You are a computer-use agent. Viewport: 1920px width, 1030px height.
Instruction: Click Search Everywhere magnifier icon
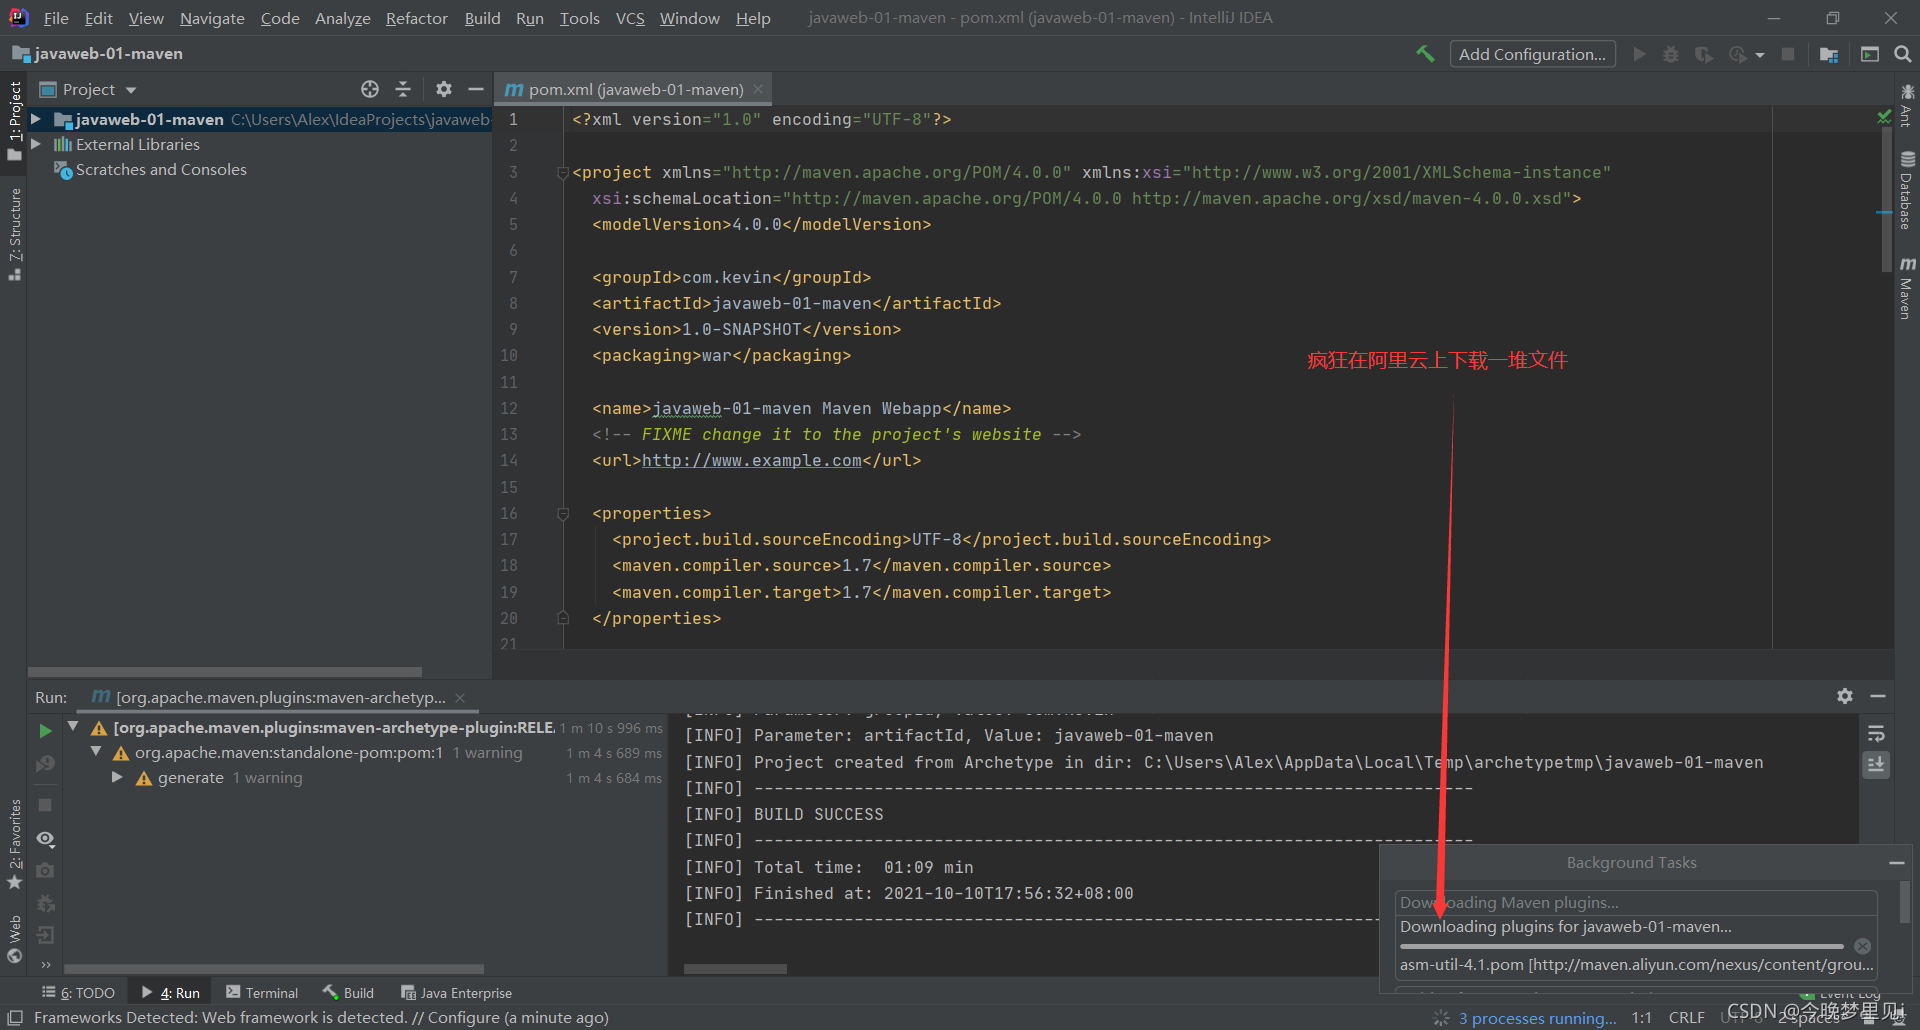click(1903, 54)
